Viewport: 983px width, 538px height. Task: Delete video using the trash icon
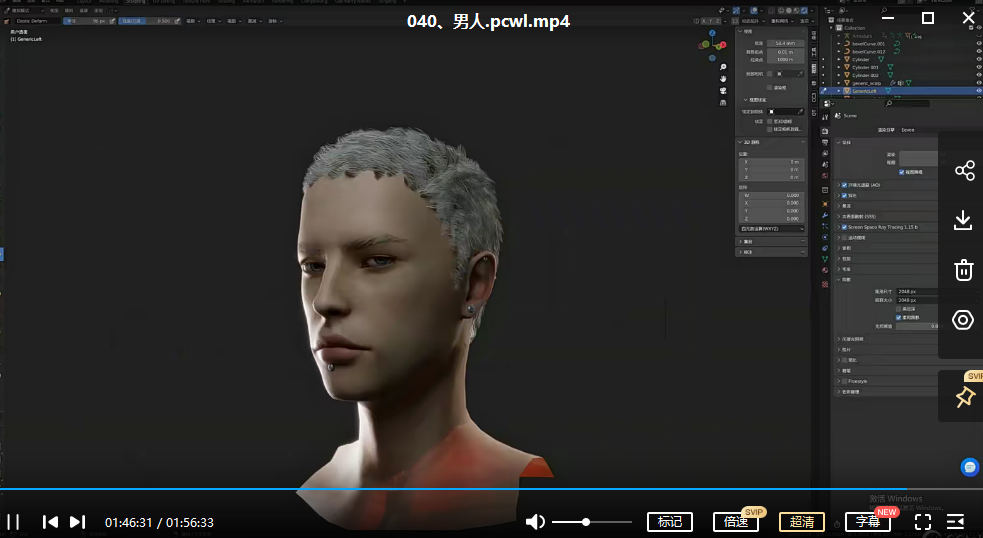(964, 270)
